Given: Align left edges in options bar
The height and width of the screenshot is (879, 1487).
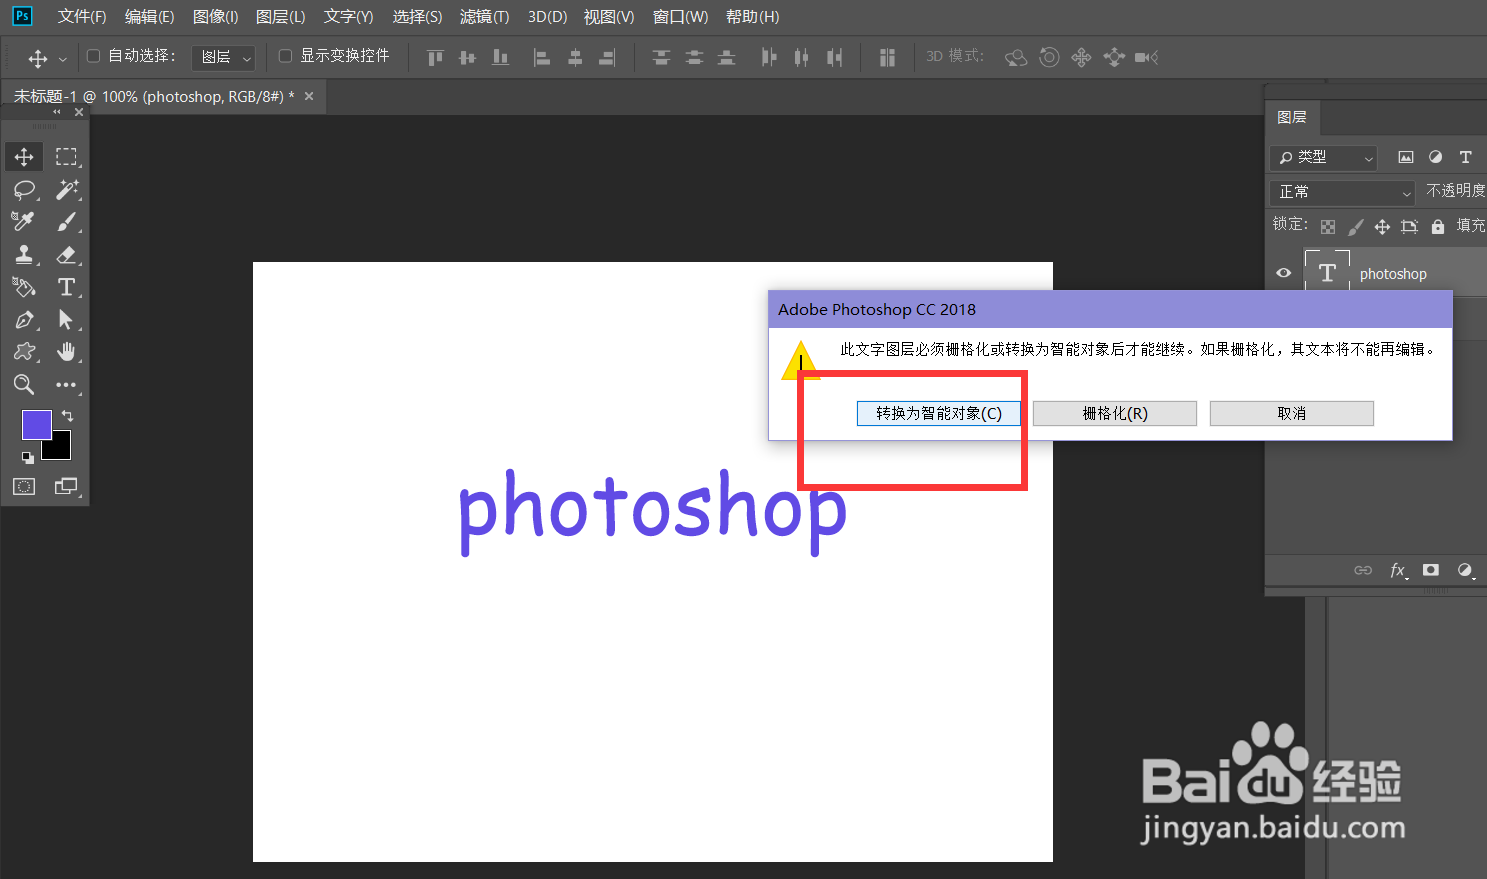Looking at the screenshot, I should 542,57.
